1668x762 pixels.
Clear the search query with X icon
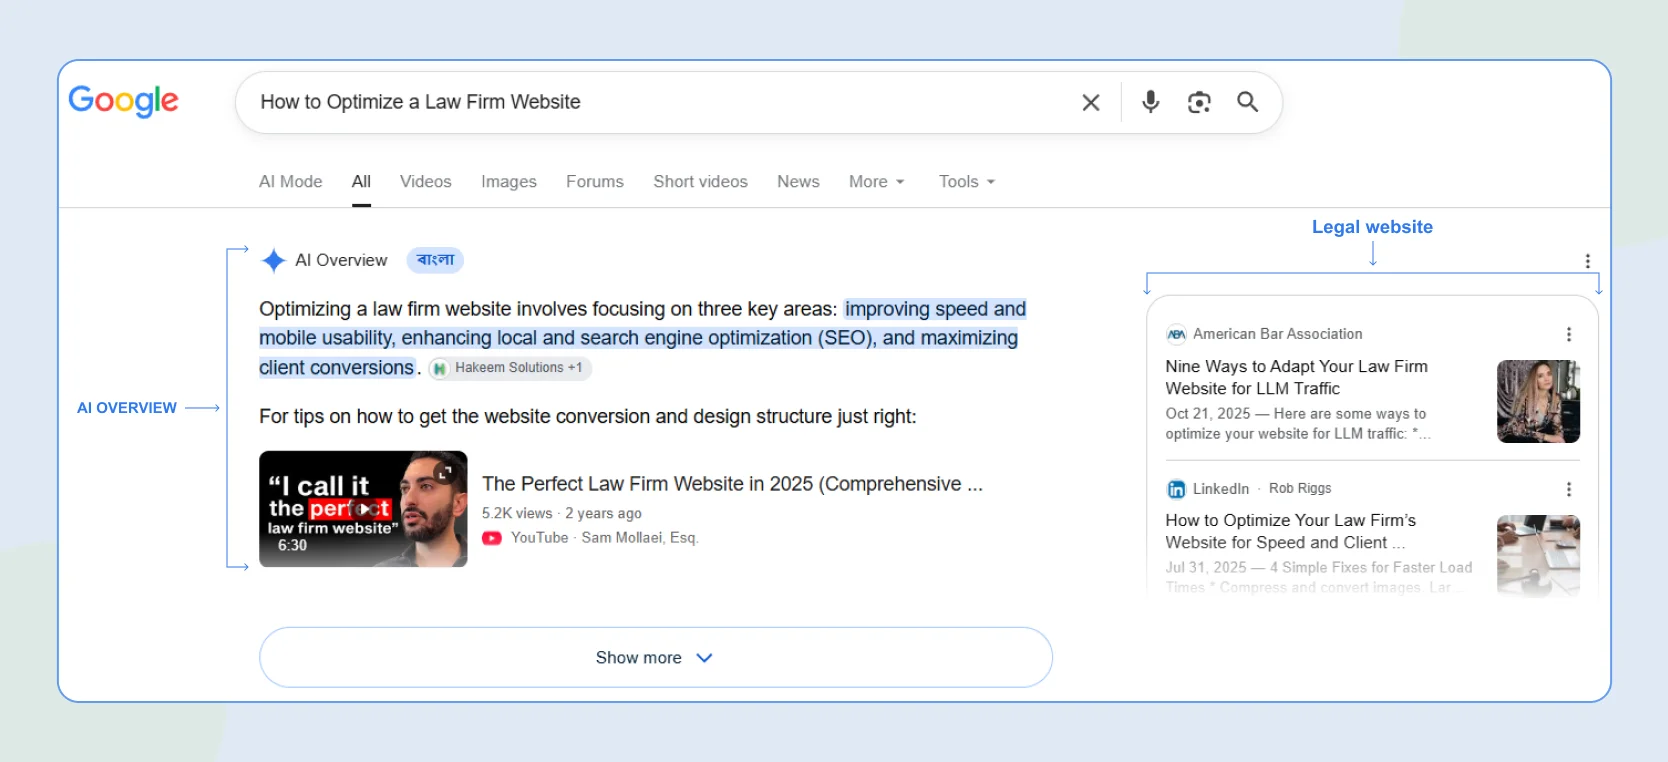tap(1091, 102)
